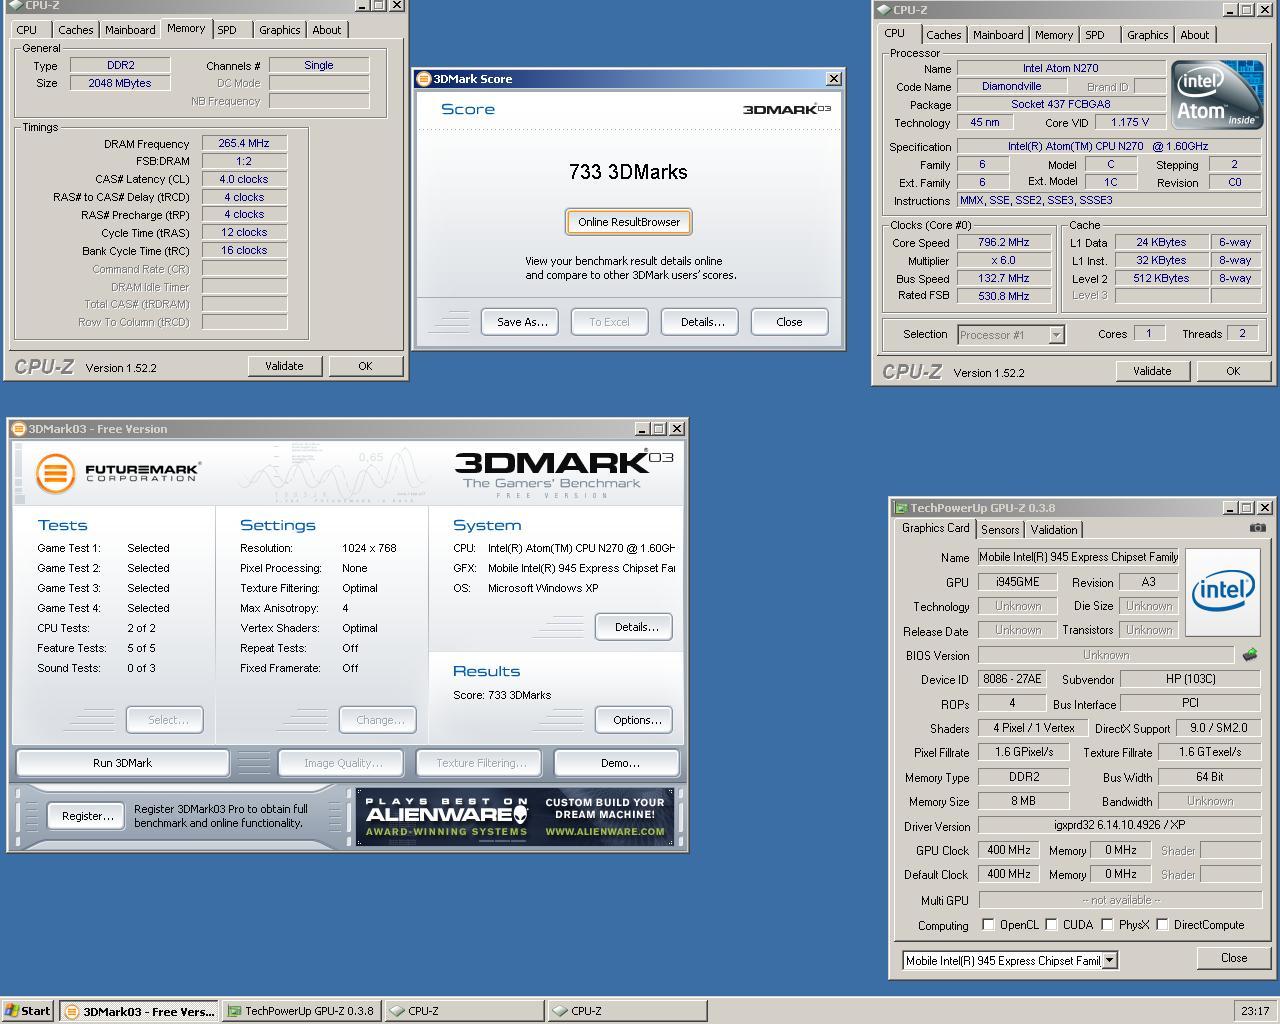Image resolution: width=1280 pixels, height=1024 pixels.
Task: Click the Resolution 1024 x 768 value
Action: (x=369, y=548)
